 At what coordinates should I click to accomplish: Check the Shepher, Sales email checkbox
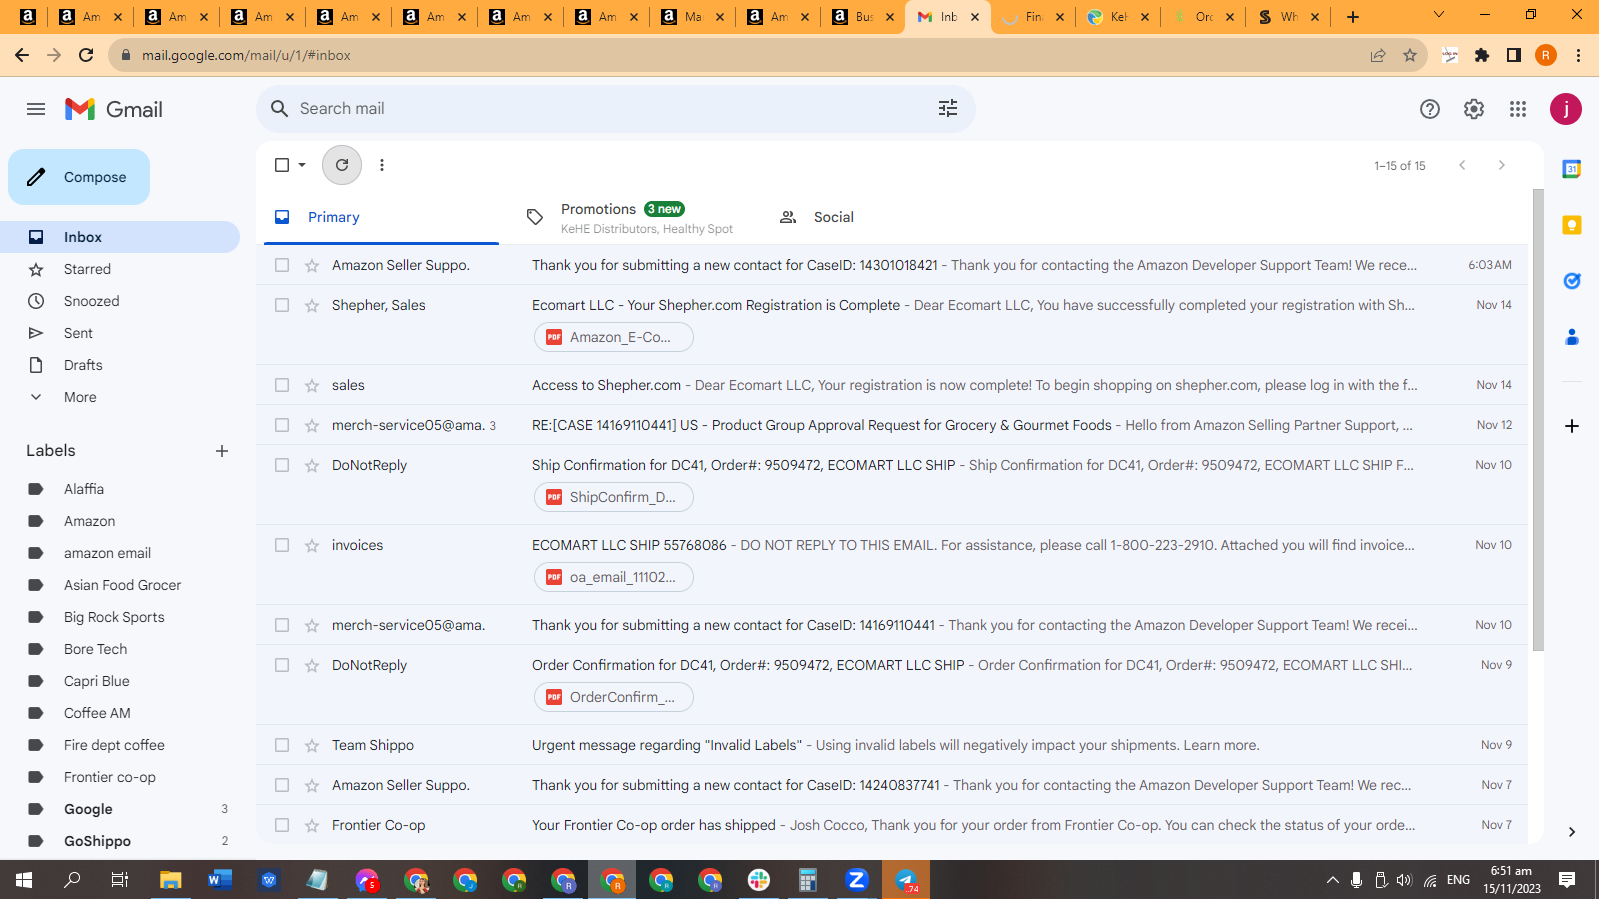[x=282, y=305]
